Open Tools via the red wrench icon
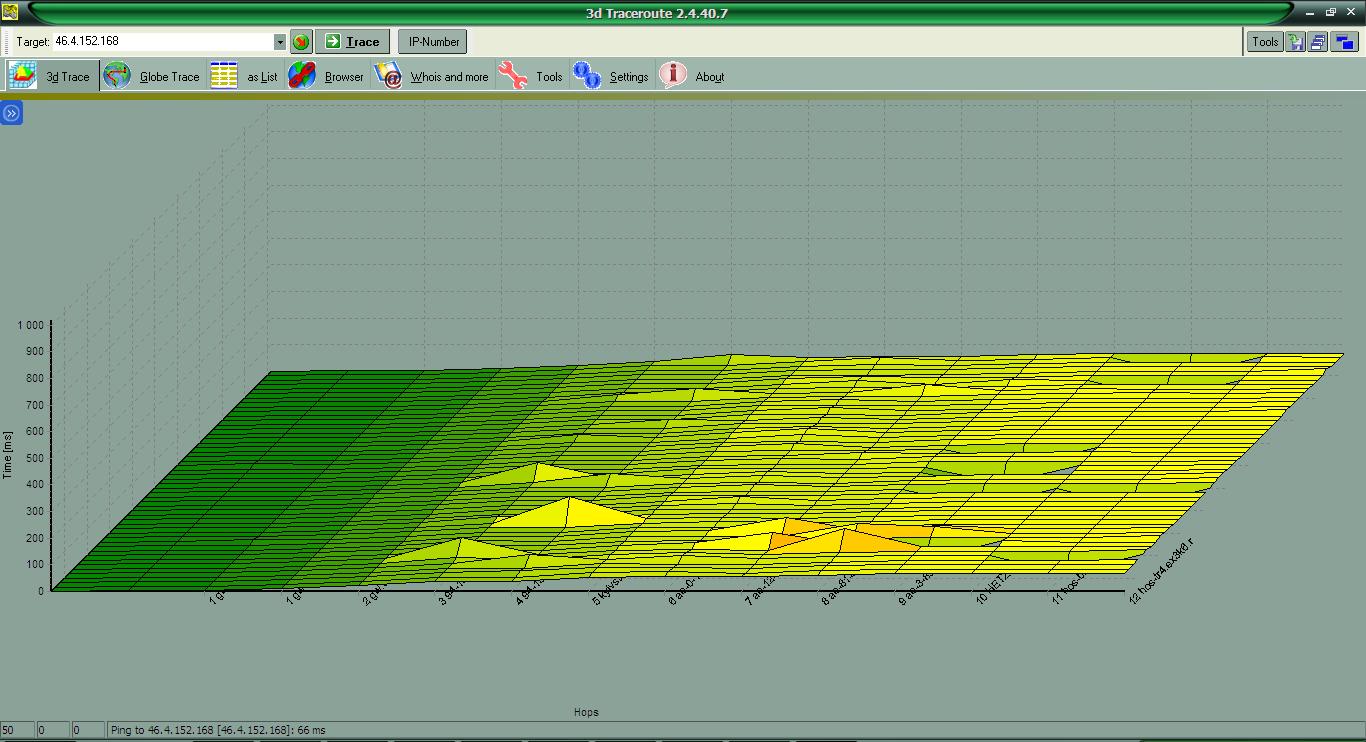This screenshot has height=742, width=1366. (531, 77)
